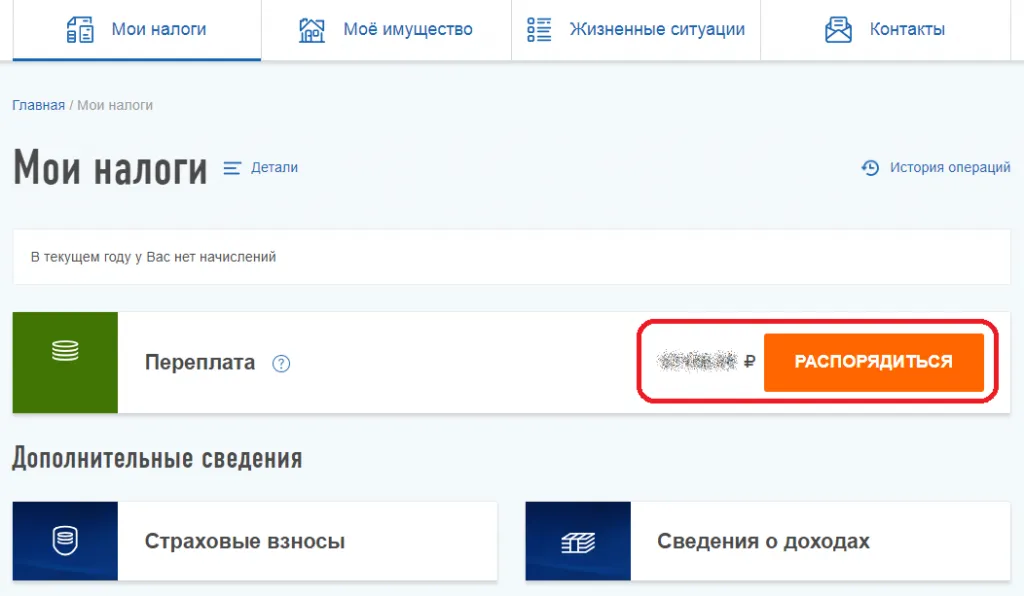Click the lines icon beside Детали

pyautogui.click(x=233, y=168)
